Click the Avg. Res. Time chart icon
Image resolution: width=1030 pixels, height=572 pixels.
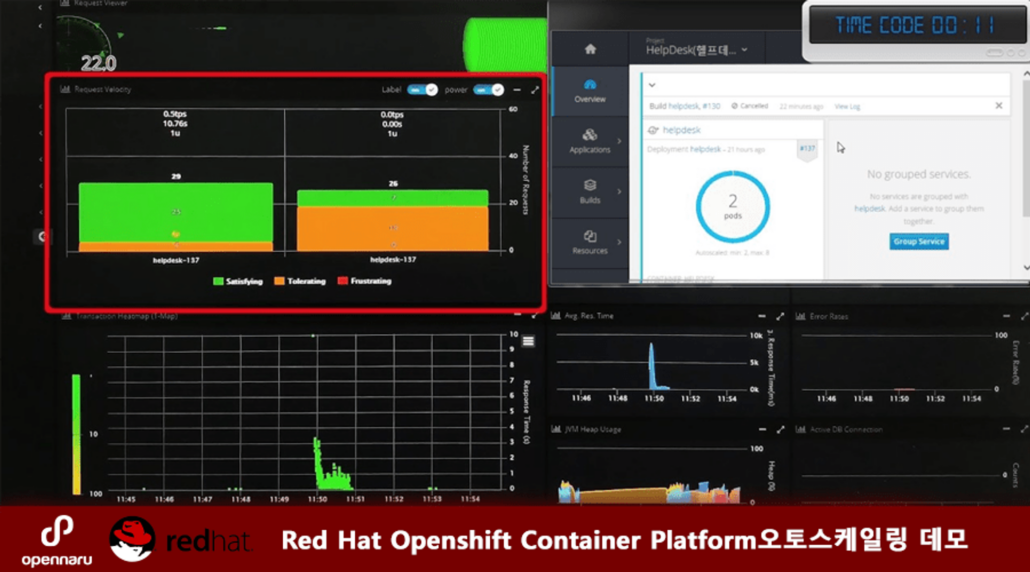[x=556, y=316]
